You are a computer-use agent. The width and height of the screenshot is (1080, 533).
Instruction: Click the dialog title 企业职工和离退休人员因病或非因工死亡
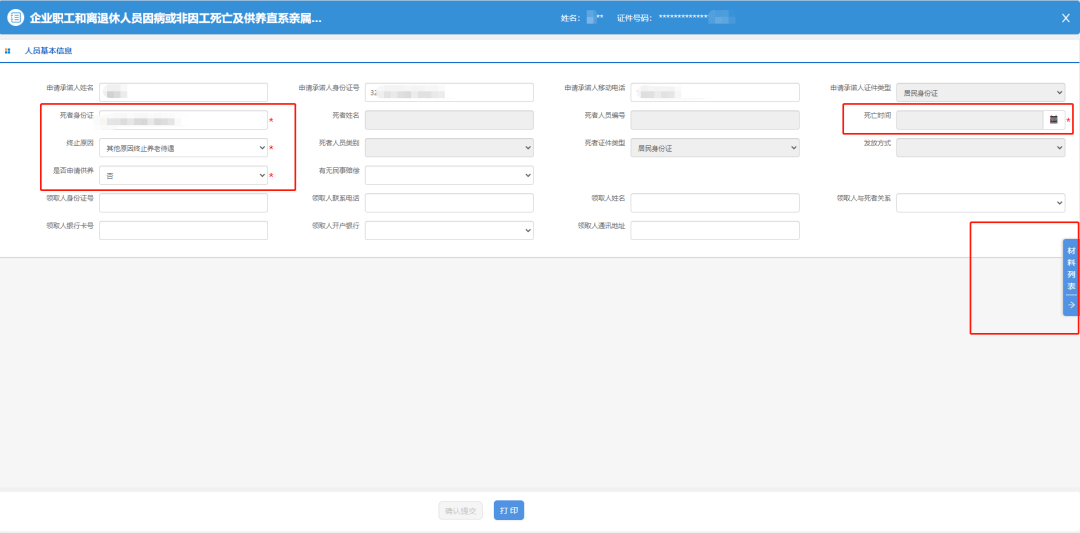click(x=176, y=19)
